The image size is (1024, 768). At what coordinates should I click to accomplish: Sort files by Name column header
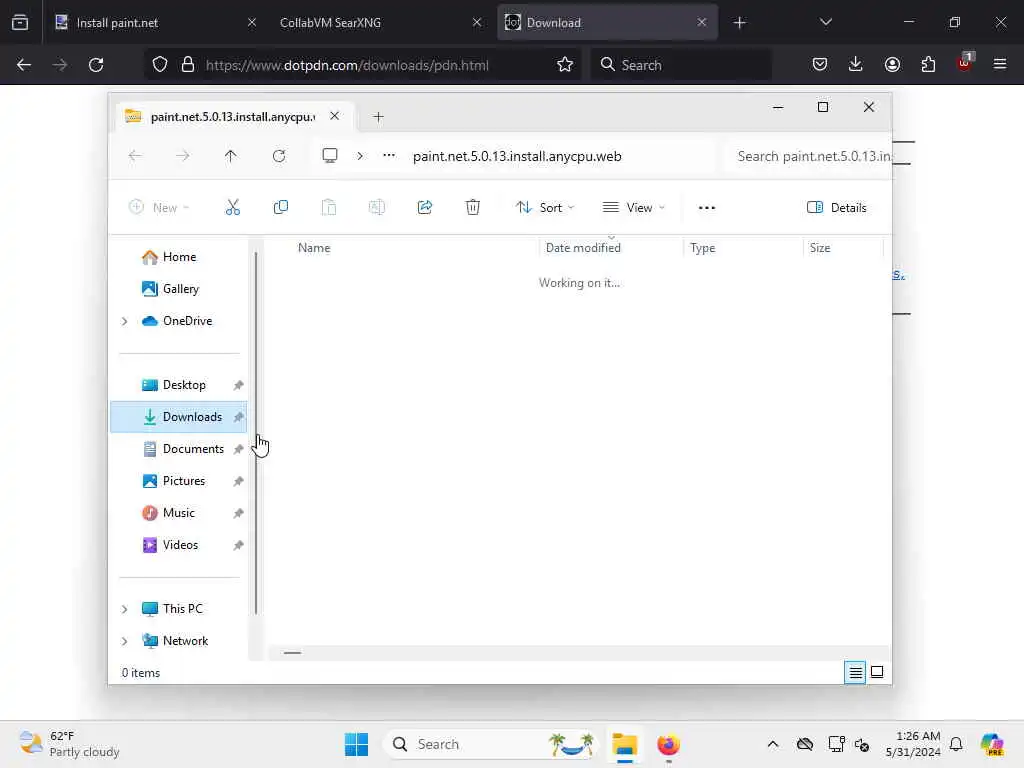click(x=314, y=248)
